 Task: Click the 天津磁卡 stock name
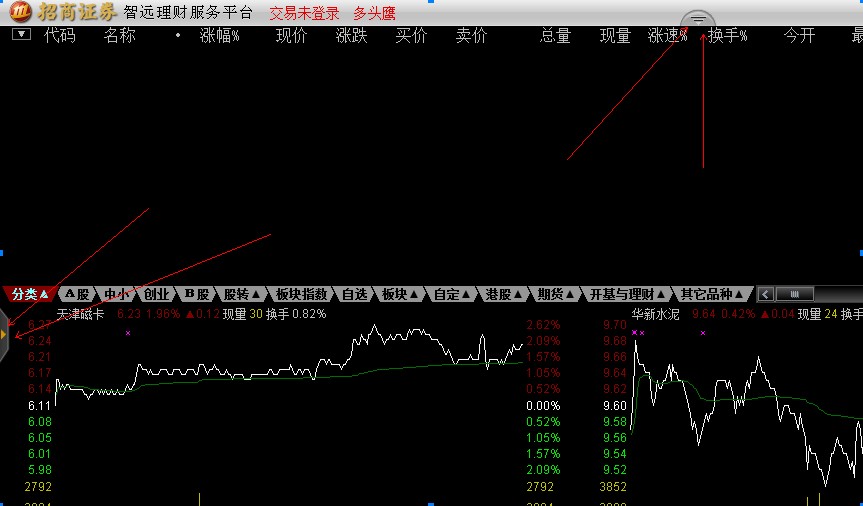click(80, 313)
